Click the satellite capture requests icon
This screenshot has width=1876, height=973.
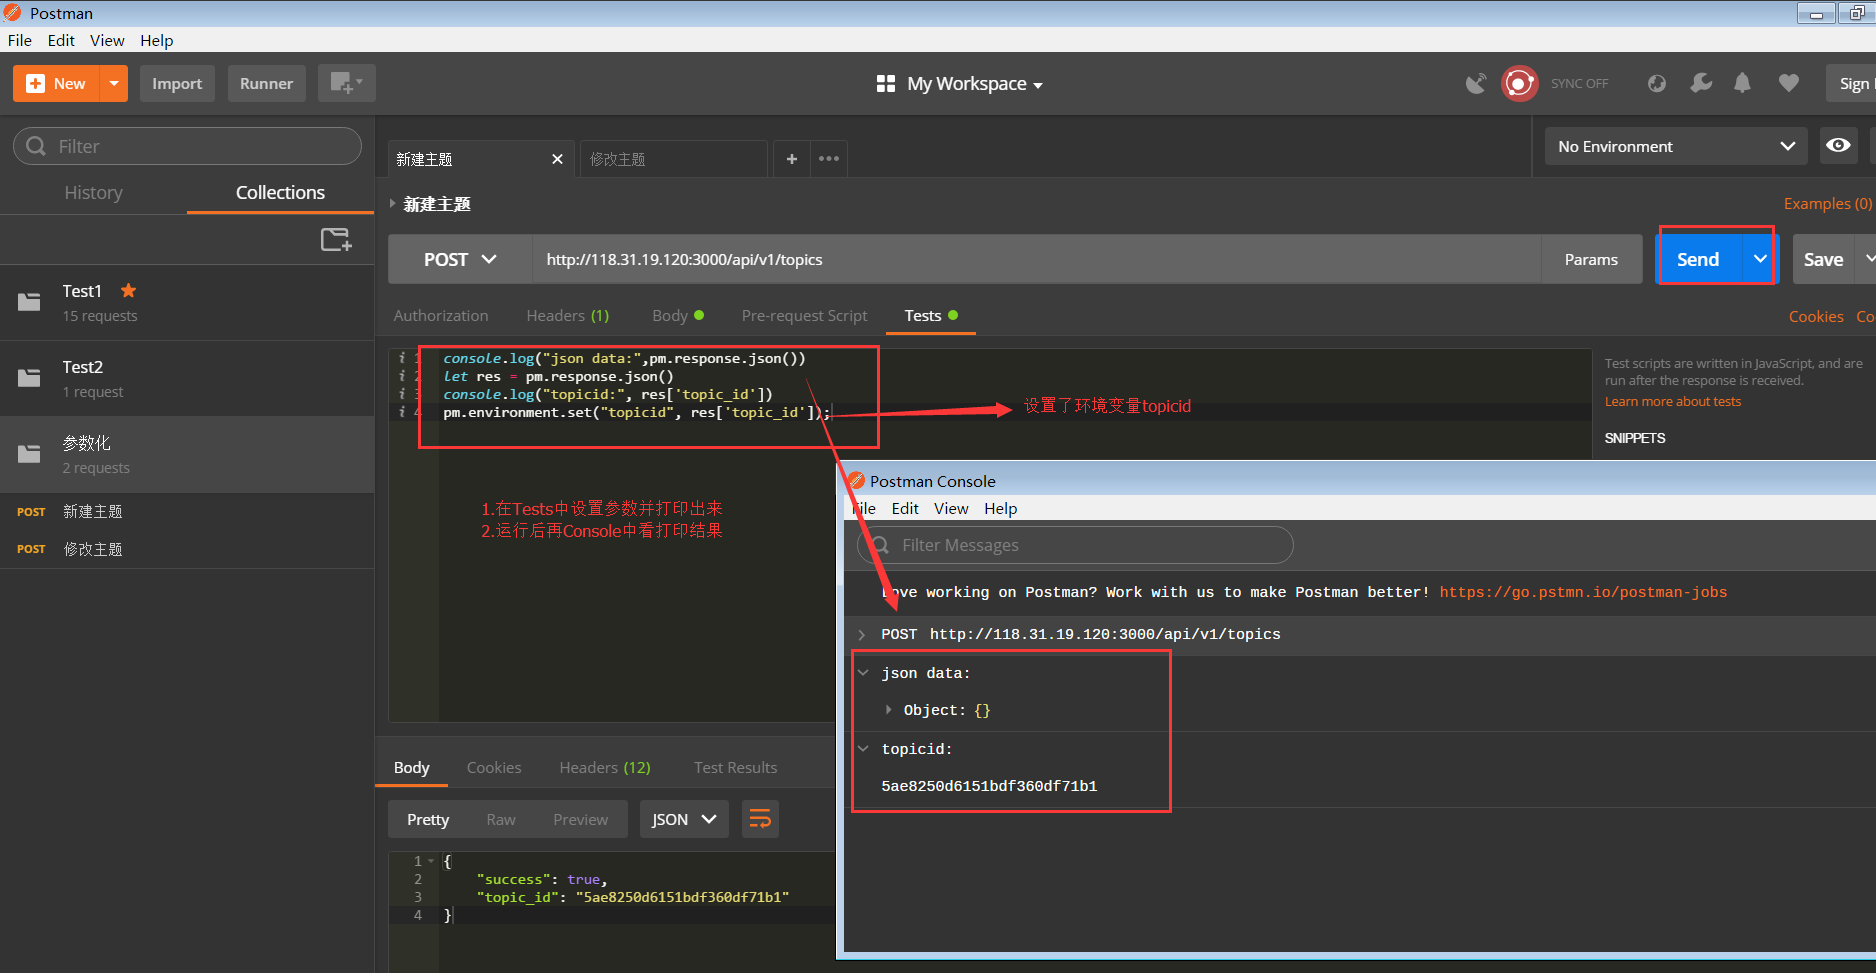pos(1476,84)
